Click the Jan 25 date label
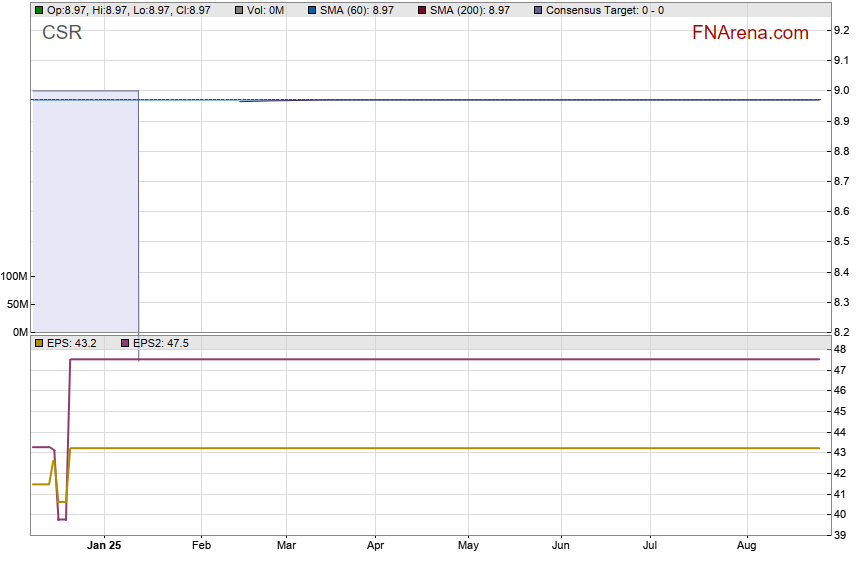The image size is (859, 566). coord(104,546)
